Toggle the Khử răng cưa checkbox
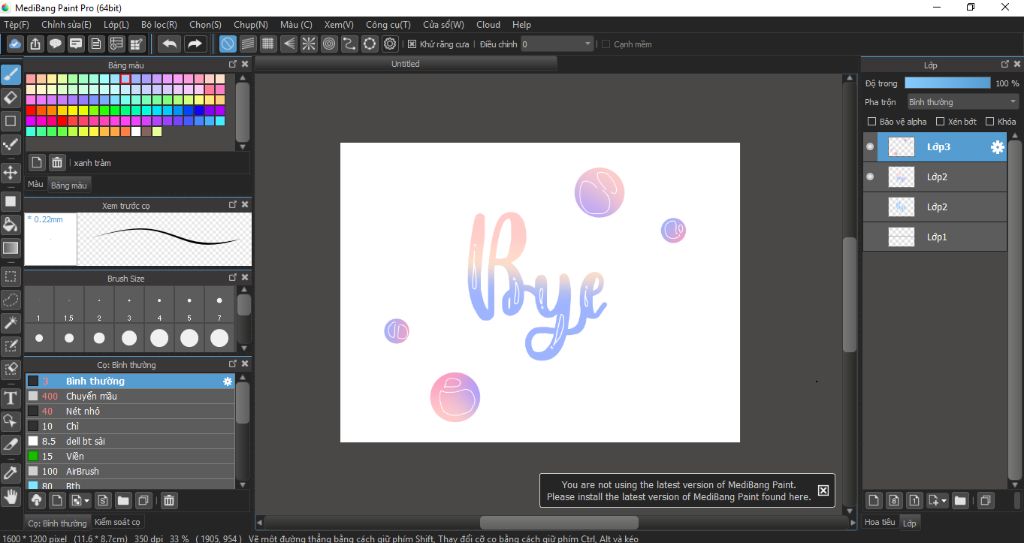Screen dimensions: 1024x543 click(x=412, y=44)
